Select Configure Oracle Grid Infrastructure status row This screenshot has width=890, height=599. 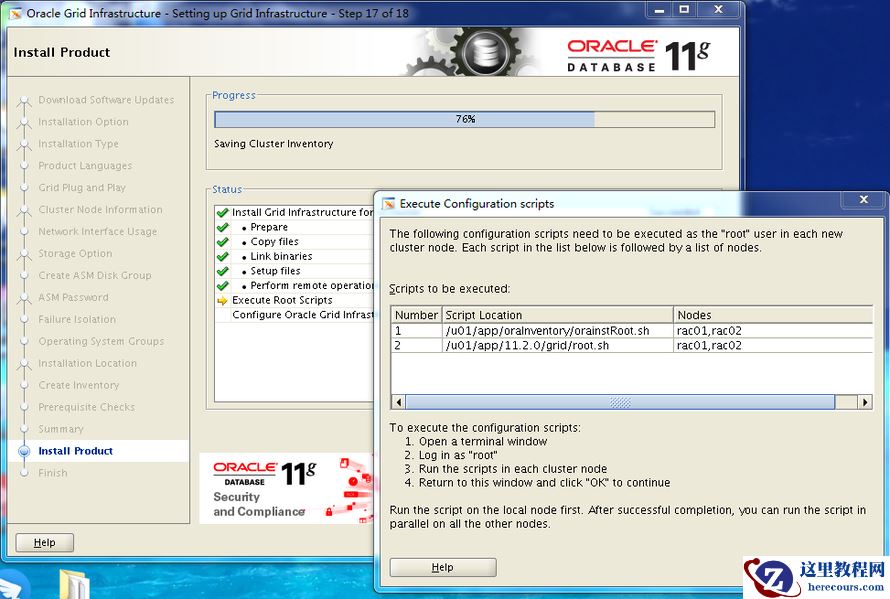[x=294, y=315]
